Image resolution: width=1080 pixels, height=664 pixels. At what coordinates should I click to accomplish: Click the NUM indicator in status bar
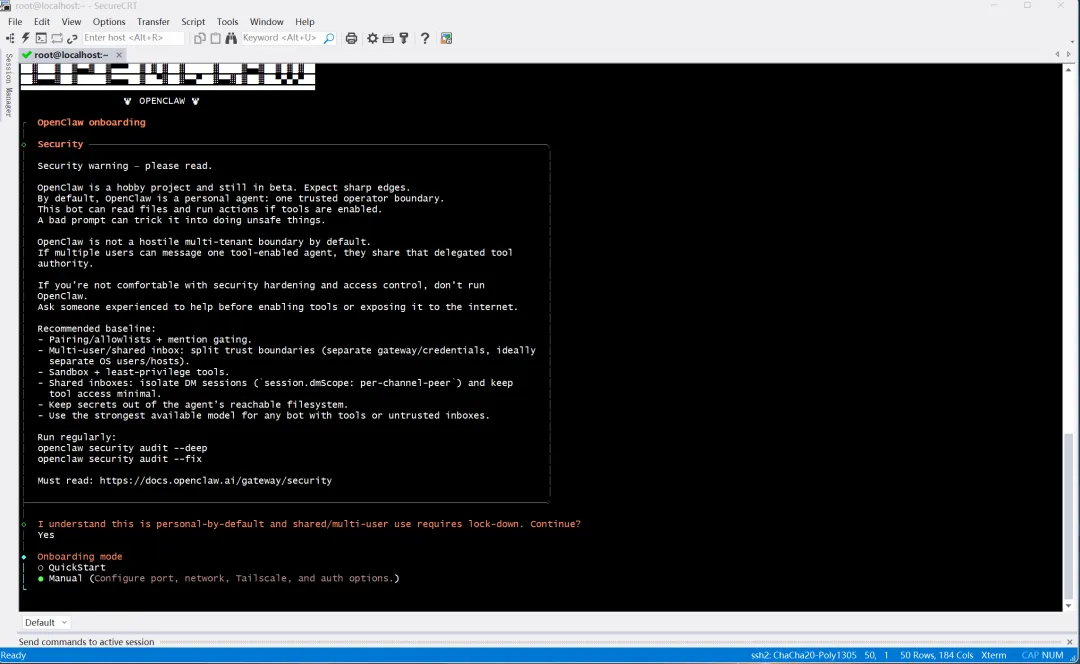tap(1052, 655)
